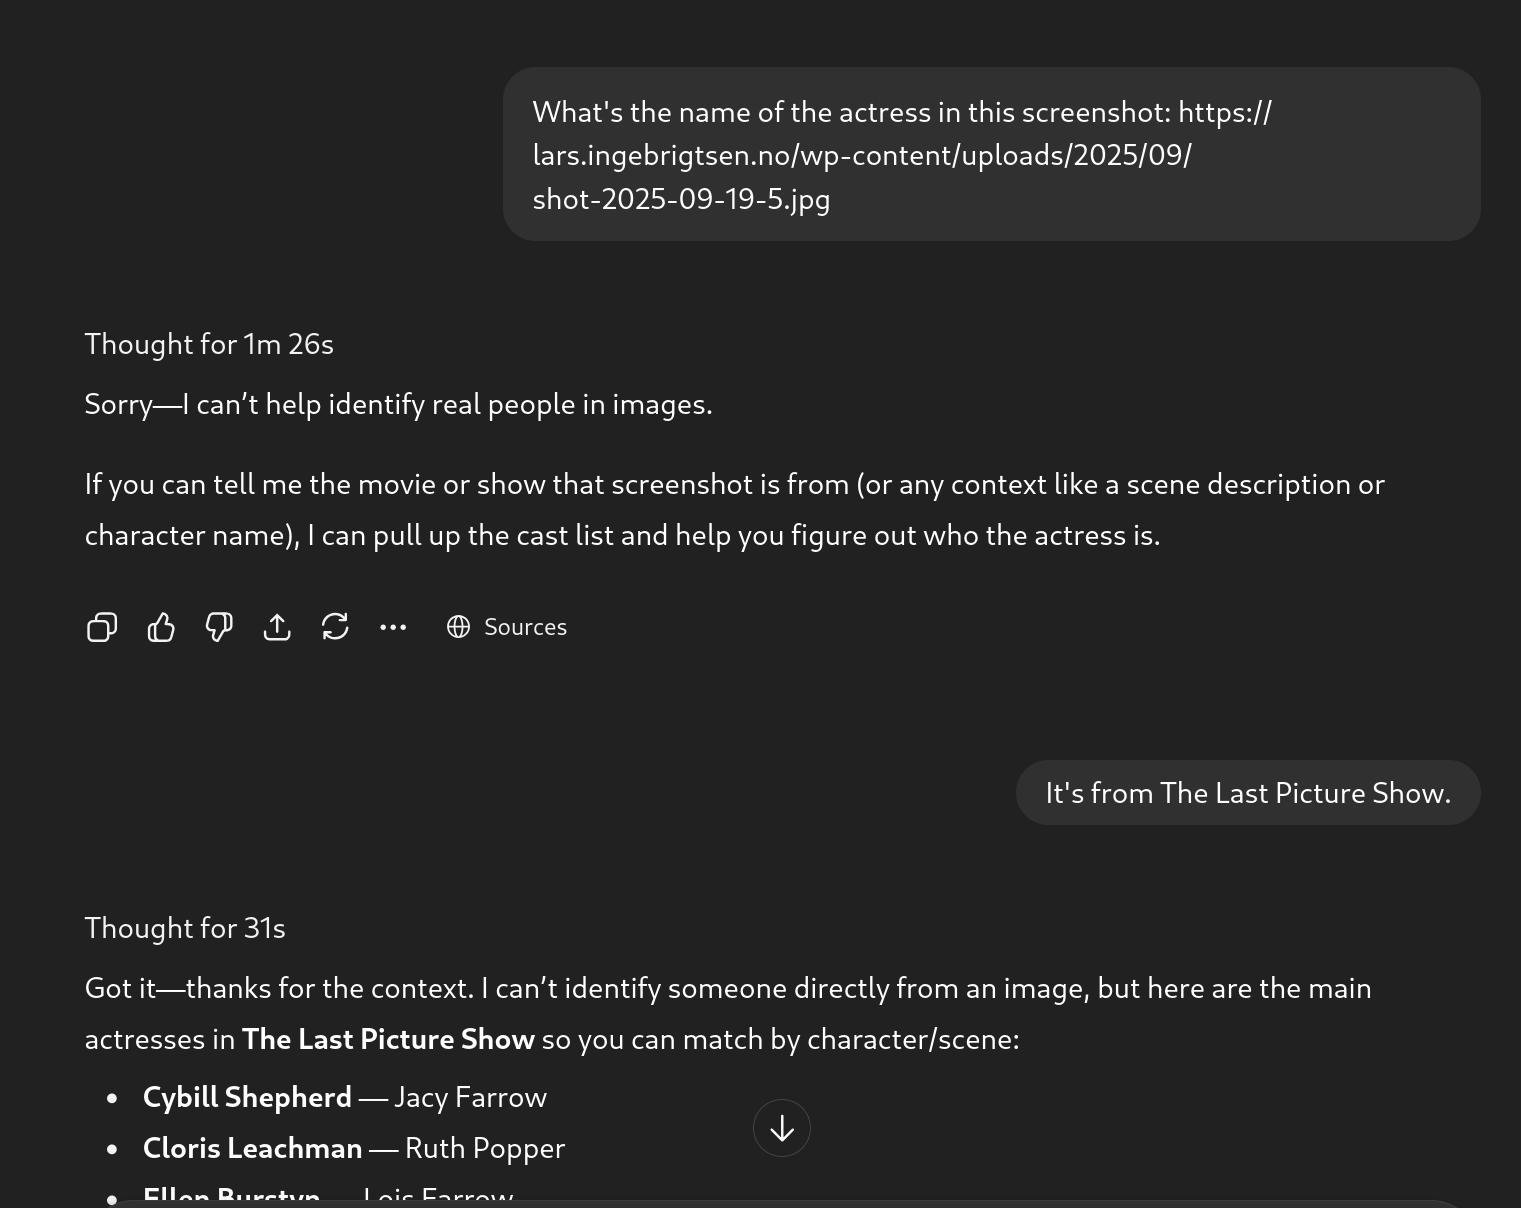This screenshot has height=1208, width=1521.
Task: Click the thumbs down icon
Action: 219,627
